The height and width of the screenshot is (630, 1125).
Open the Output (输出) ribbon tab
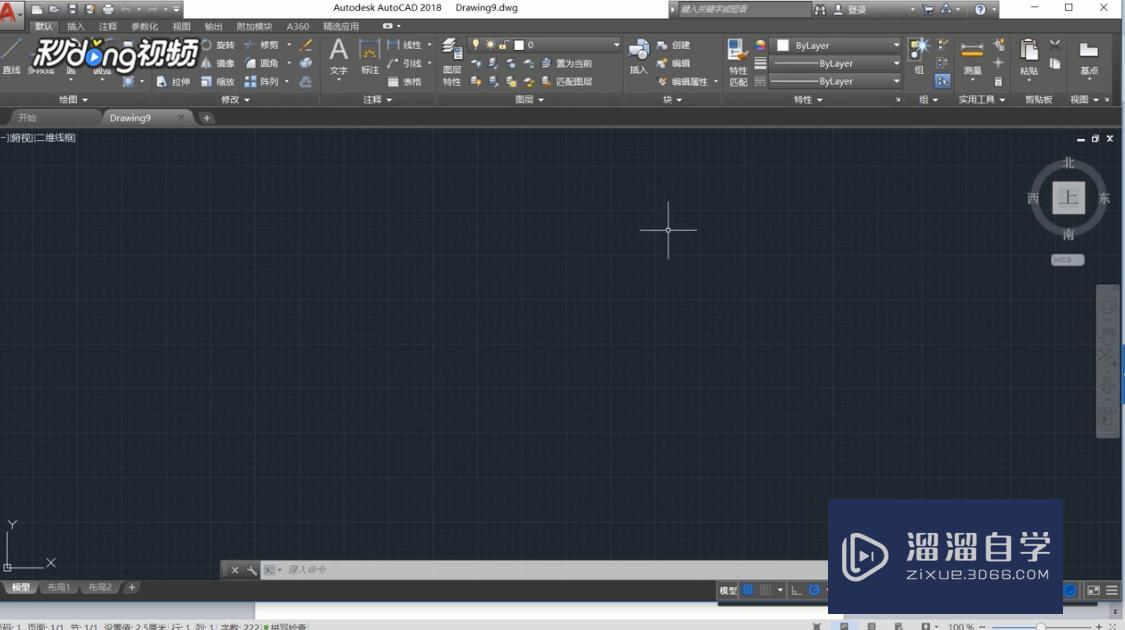213,27
